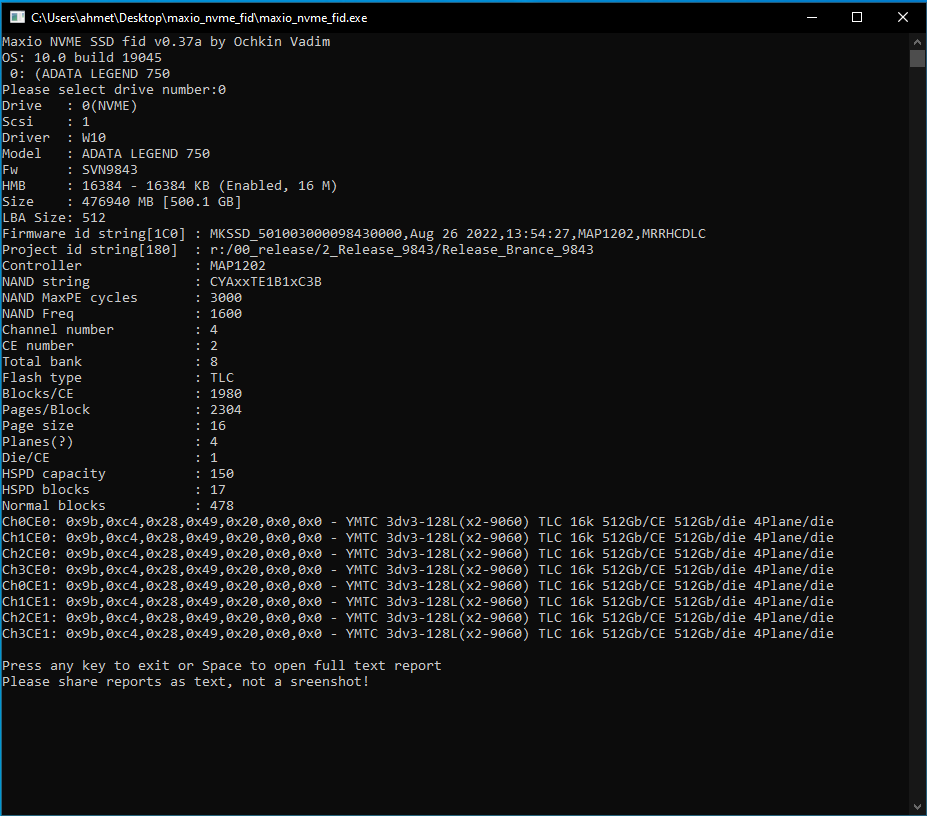927x816 pixels.
Task: Click the scrollbar up arrow
Action: click(917, 42)
